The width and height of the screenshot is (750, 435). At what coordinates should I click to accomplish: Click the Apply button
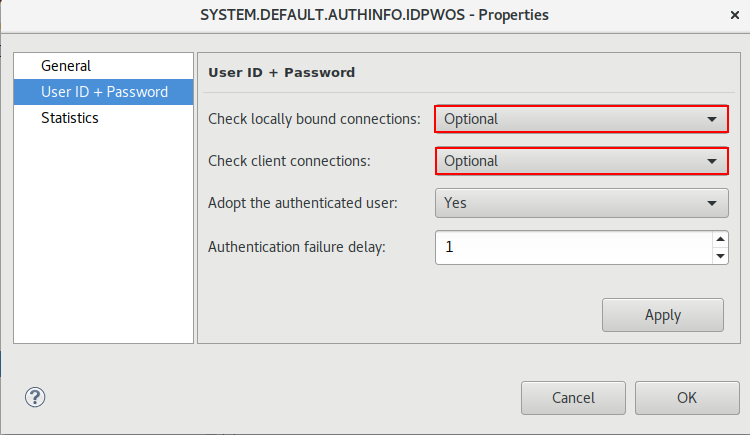[662, 315]
